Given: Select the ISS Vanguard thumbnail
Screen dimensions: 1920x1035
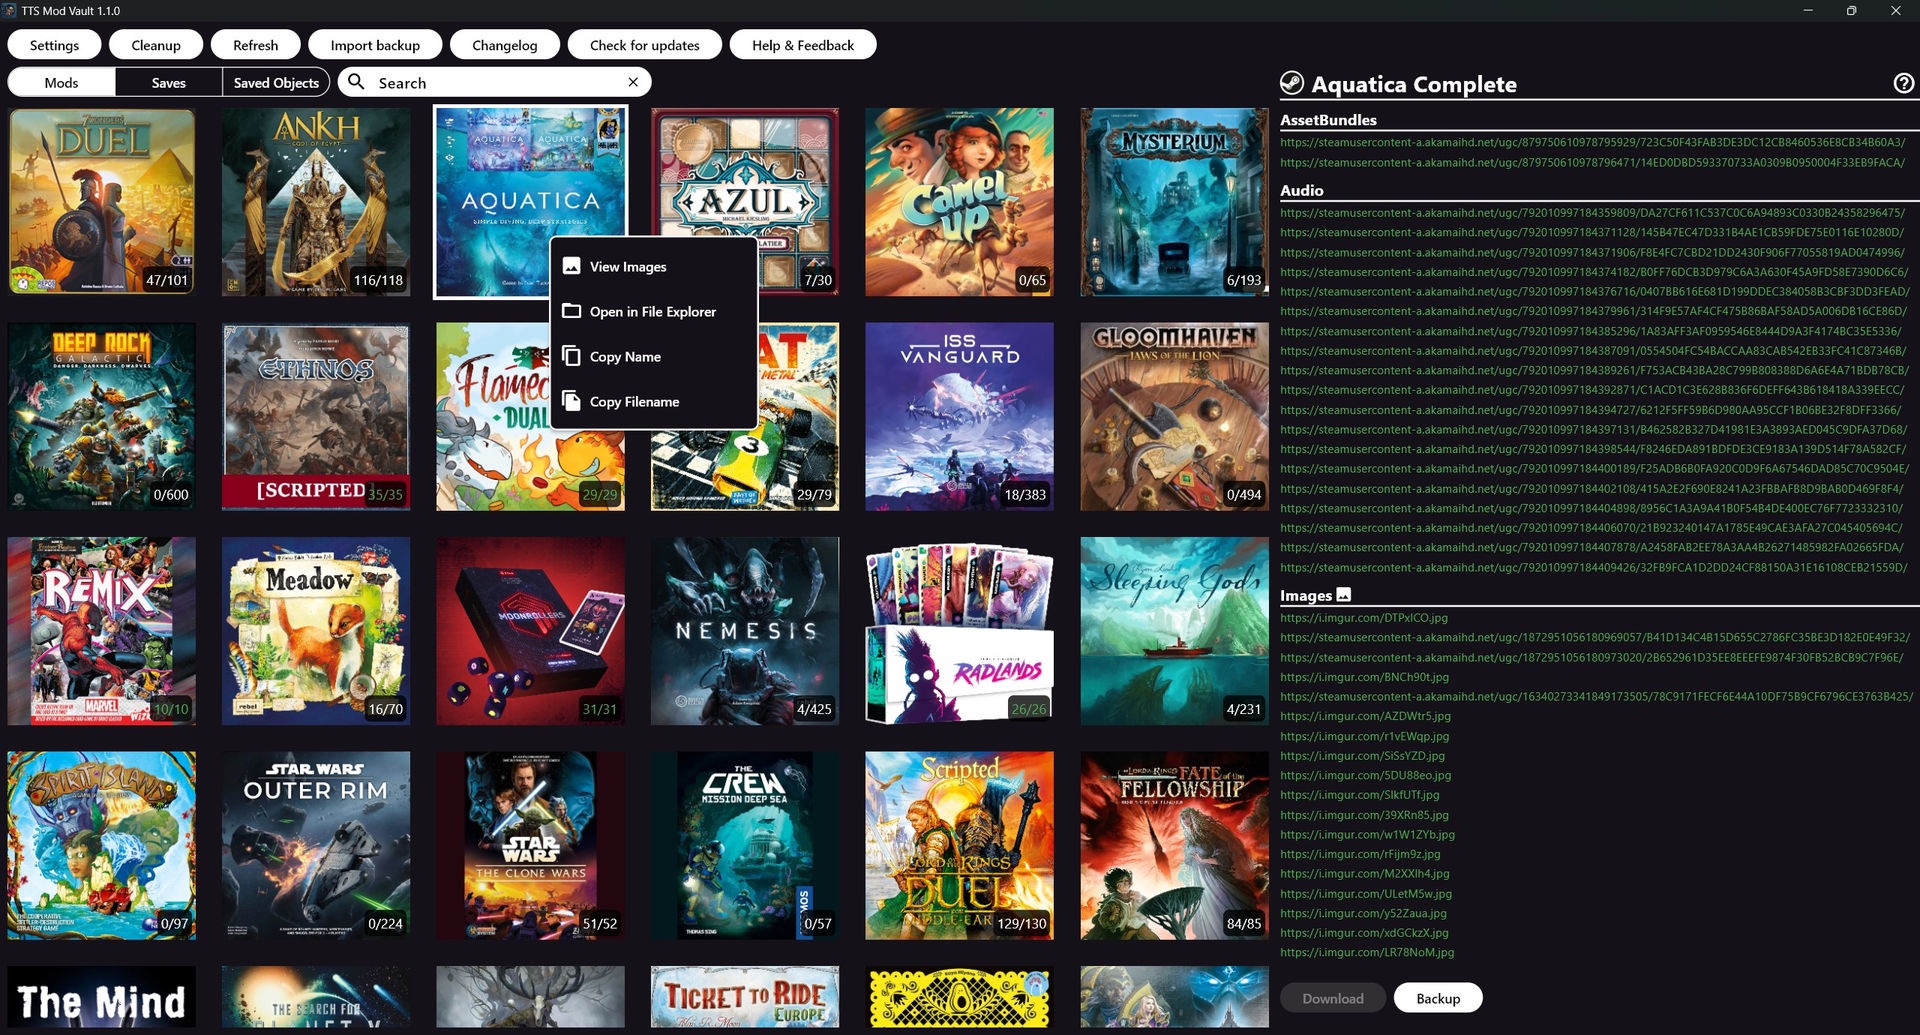Looking at the screenshot, I should (959, 416).
